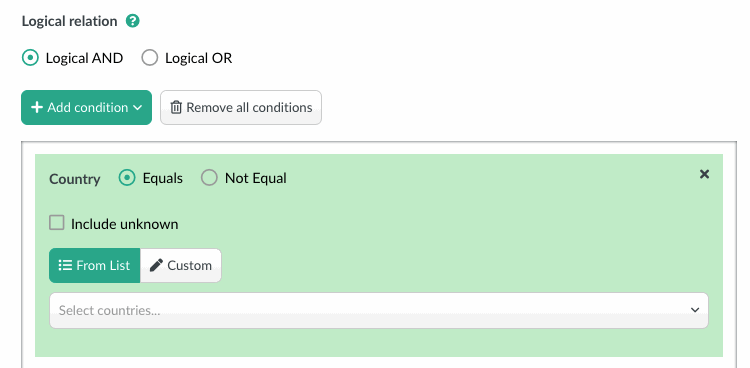
Task: Switch to the From List tab
Action: tap(95, 265)
